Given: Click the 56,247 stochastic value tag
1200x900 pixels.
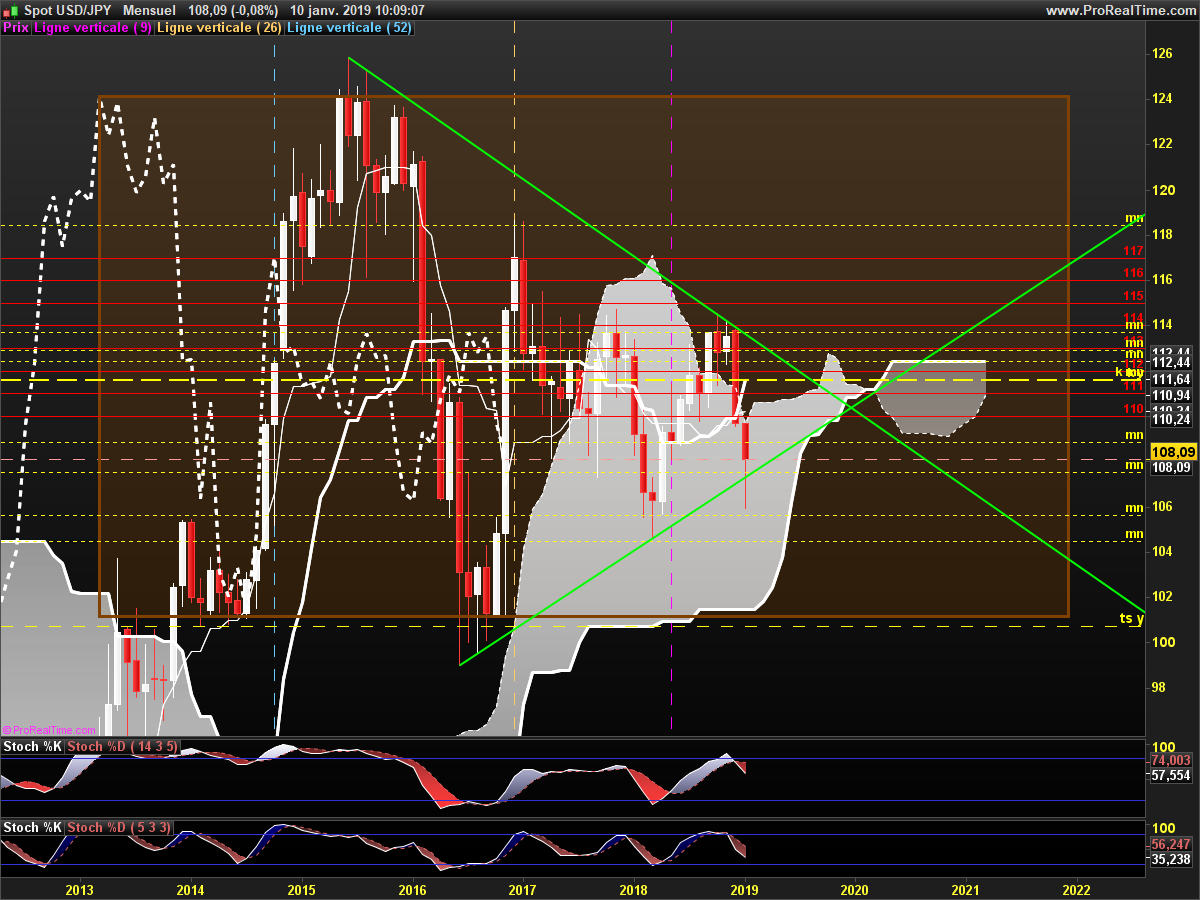Looking at the screenshot, I should 1171,844.
